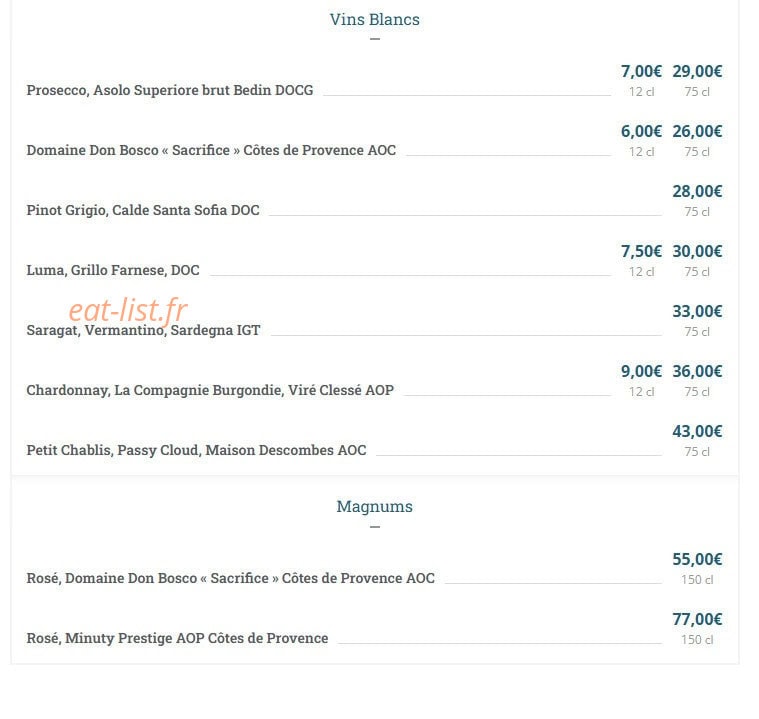The height and width of the screenshot is (719, 759).
Task: Select Prosecco, Asolo Superiore brut Bedin DOCG
Action: (170, 90)
